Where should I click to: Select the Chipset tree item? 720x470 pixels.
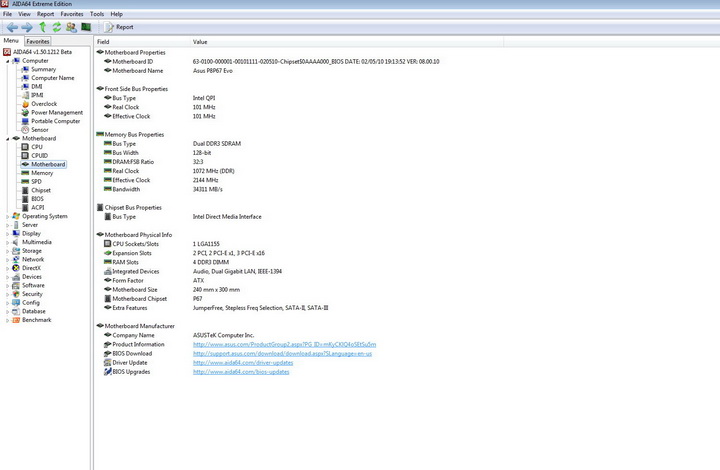coord(41,190)
